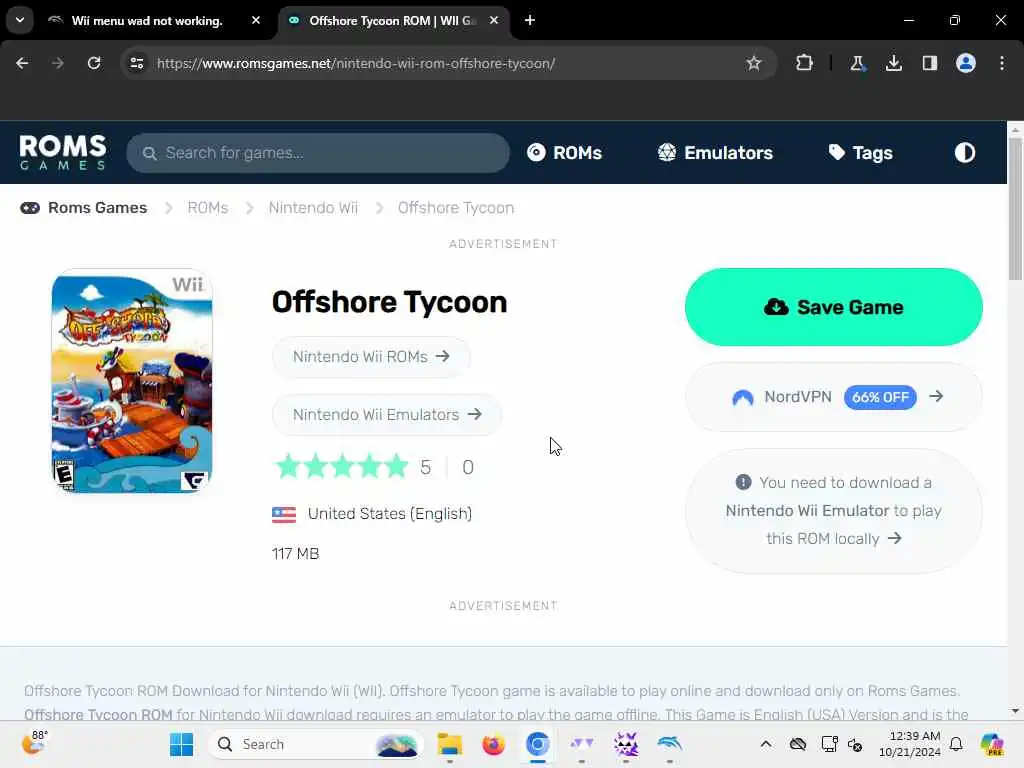Go forward in browser history
1024x768 pixels.
click(x=58, y=63)
